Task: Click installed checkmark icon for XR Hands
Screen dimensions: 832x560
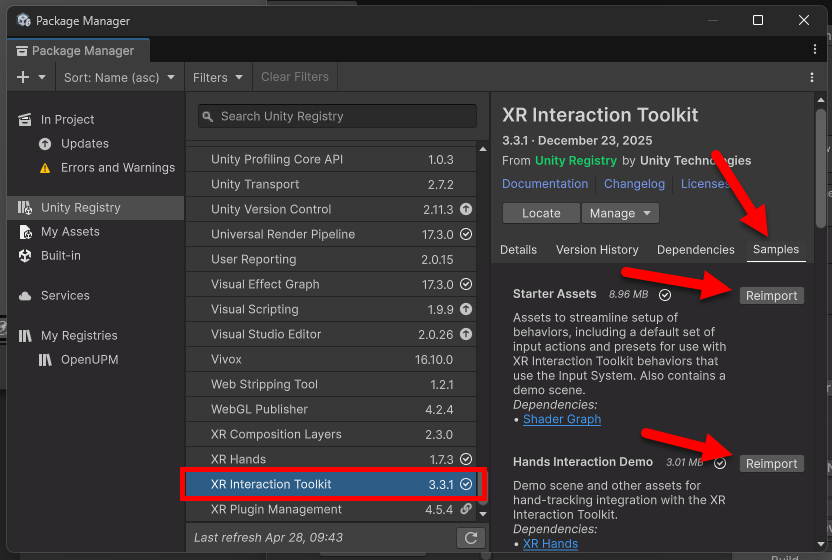Action: (x=466, y=459)
